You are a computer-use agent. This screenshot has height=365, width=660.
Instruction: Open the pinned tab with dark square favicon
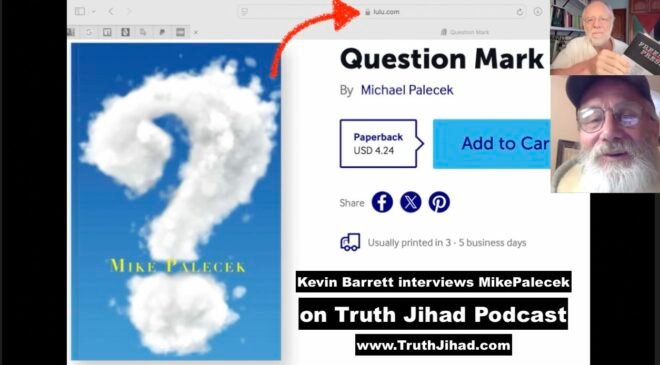[125, 32]
